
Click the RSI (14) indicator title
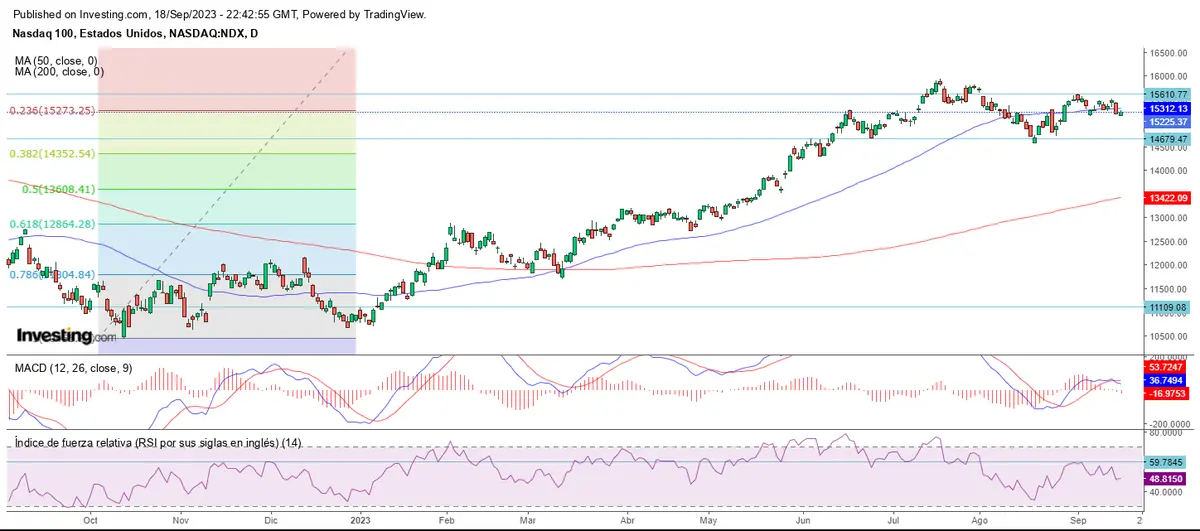(x=158, y=443)
